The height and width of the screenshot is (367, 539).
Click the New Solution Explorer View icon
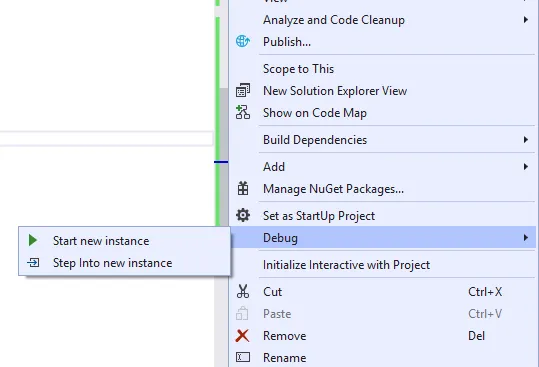[243, 91]
